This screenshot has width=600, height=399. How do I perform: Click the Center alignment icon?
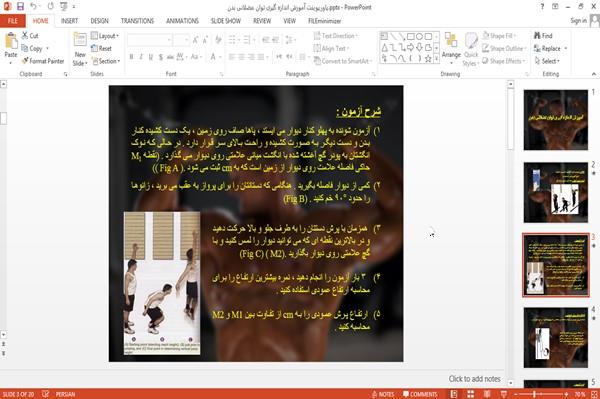[x=241, y=57]
